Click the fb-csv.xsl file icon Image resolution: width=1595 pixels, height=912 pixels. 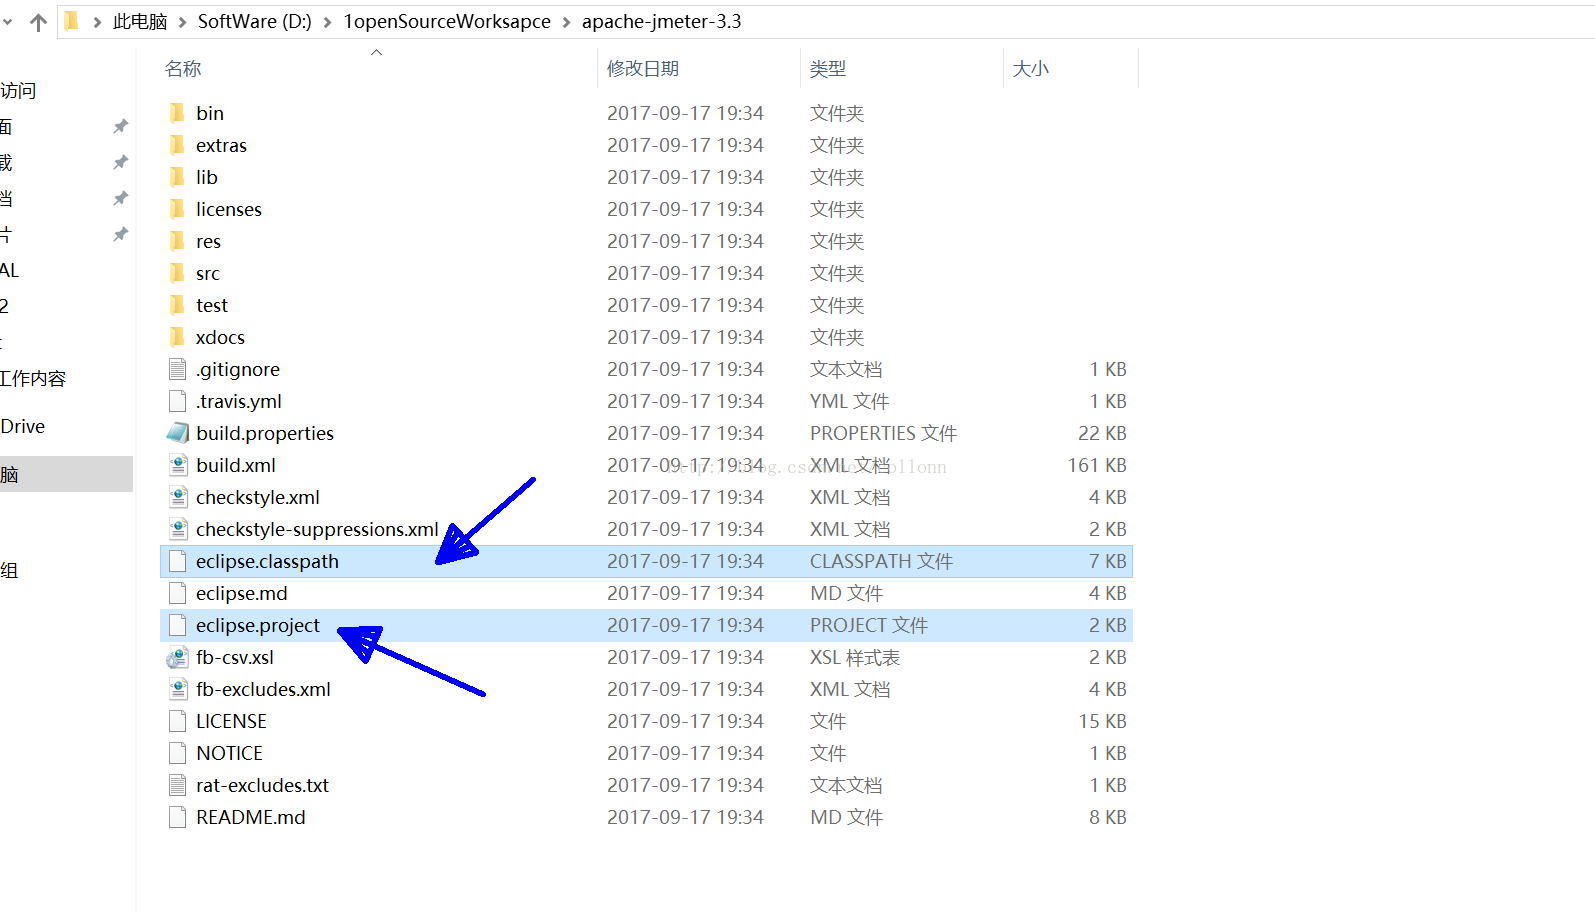178,657
